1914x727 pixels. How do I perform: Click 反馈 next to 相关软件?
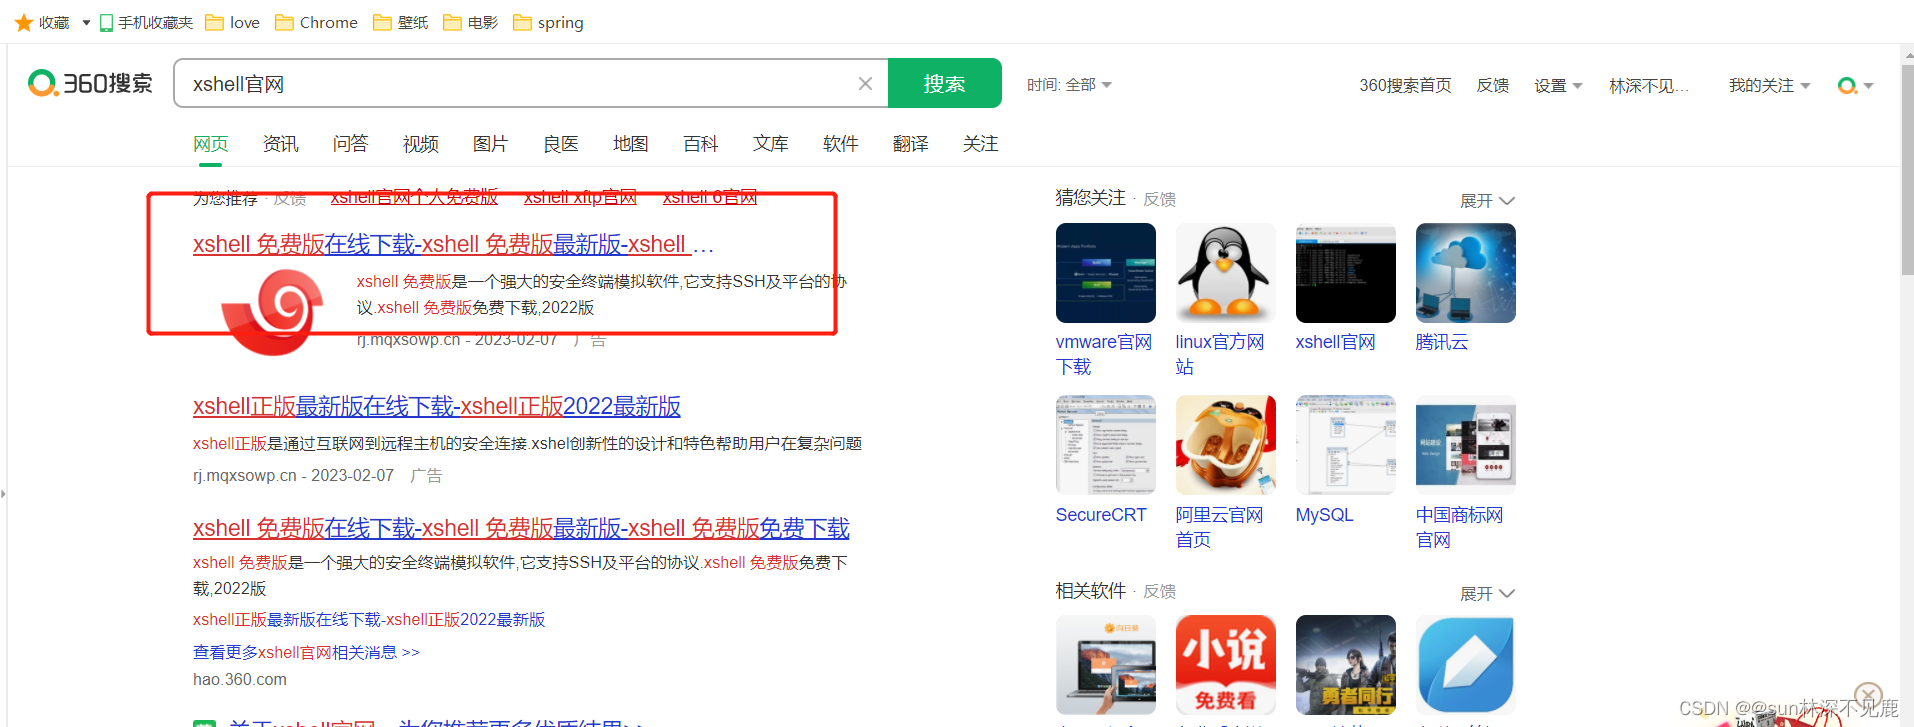(1160, 592)
